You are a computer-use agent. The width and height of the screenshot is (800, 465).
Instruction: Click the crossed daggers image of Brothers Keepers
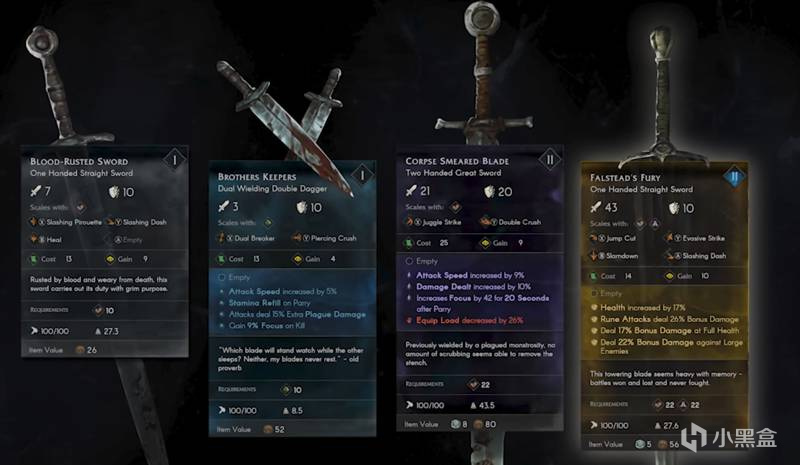286,125
